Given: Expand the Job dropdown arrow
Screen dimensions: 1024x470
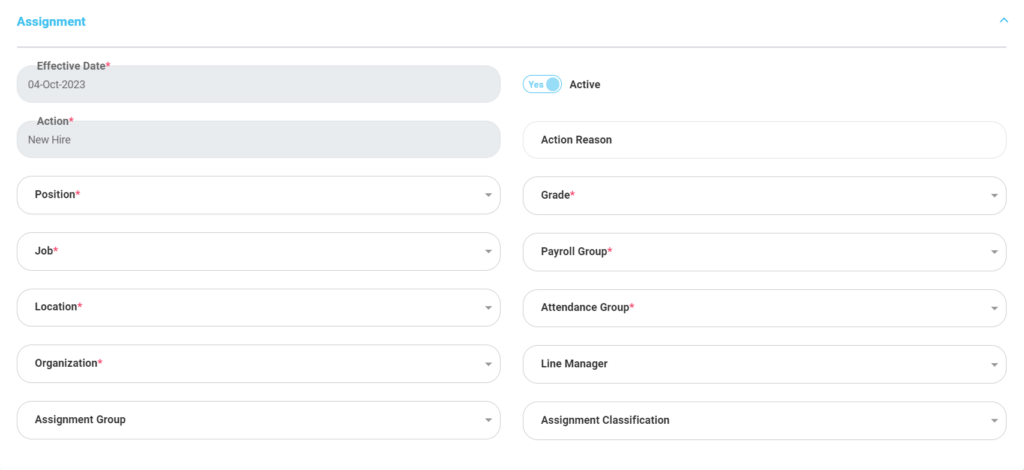Looking at the screenshot, I should 488,251.
